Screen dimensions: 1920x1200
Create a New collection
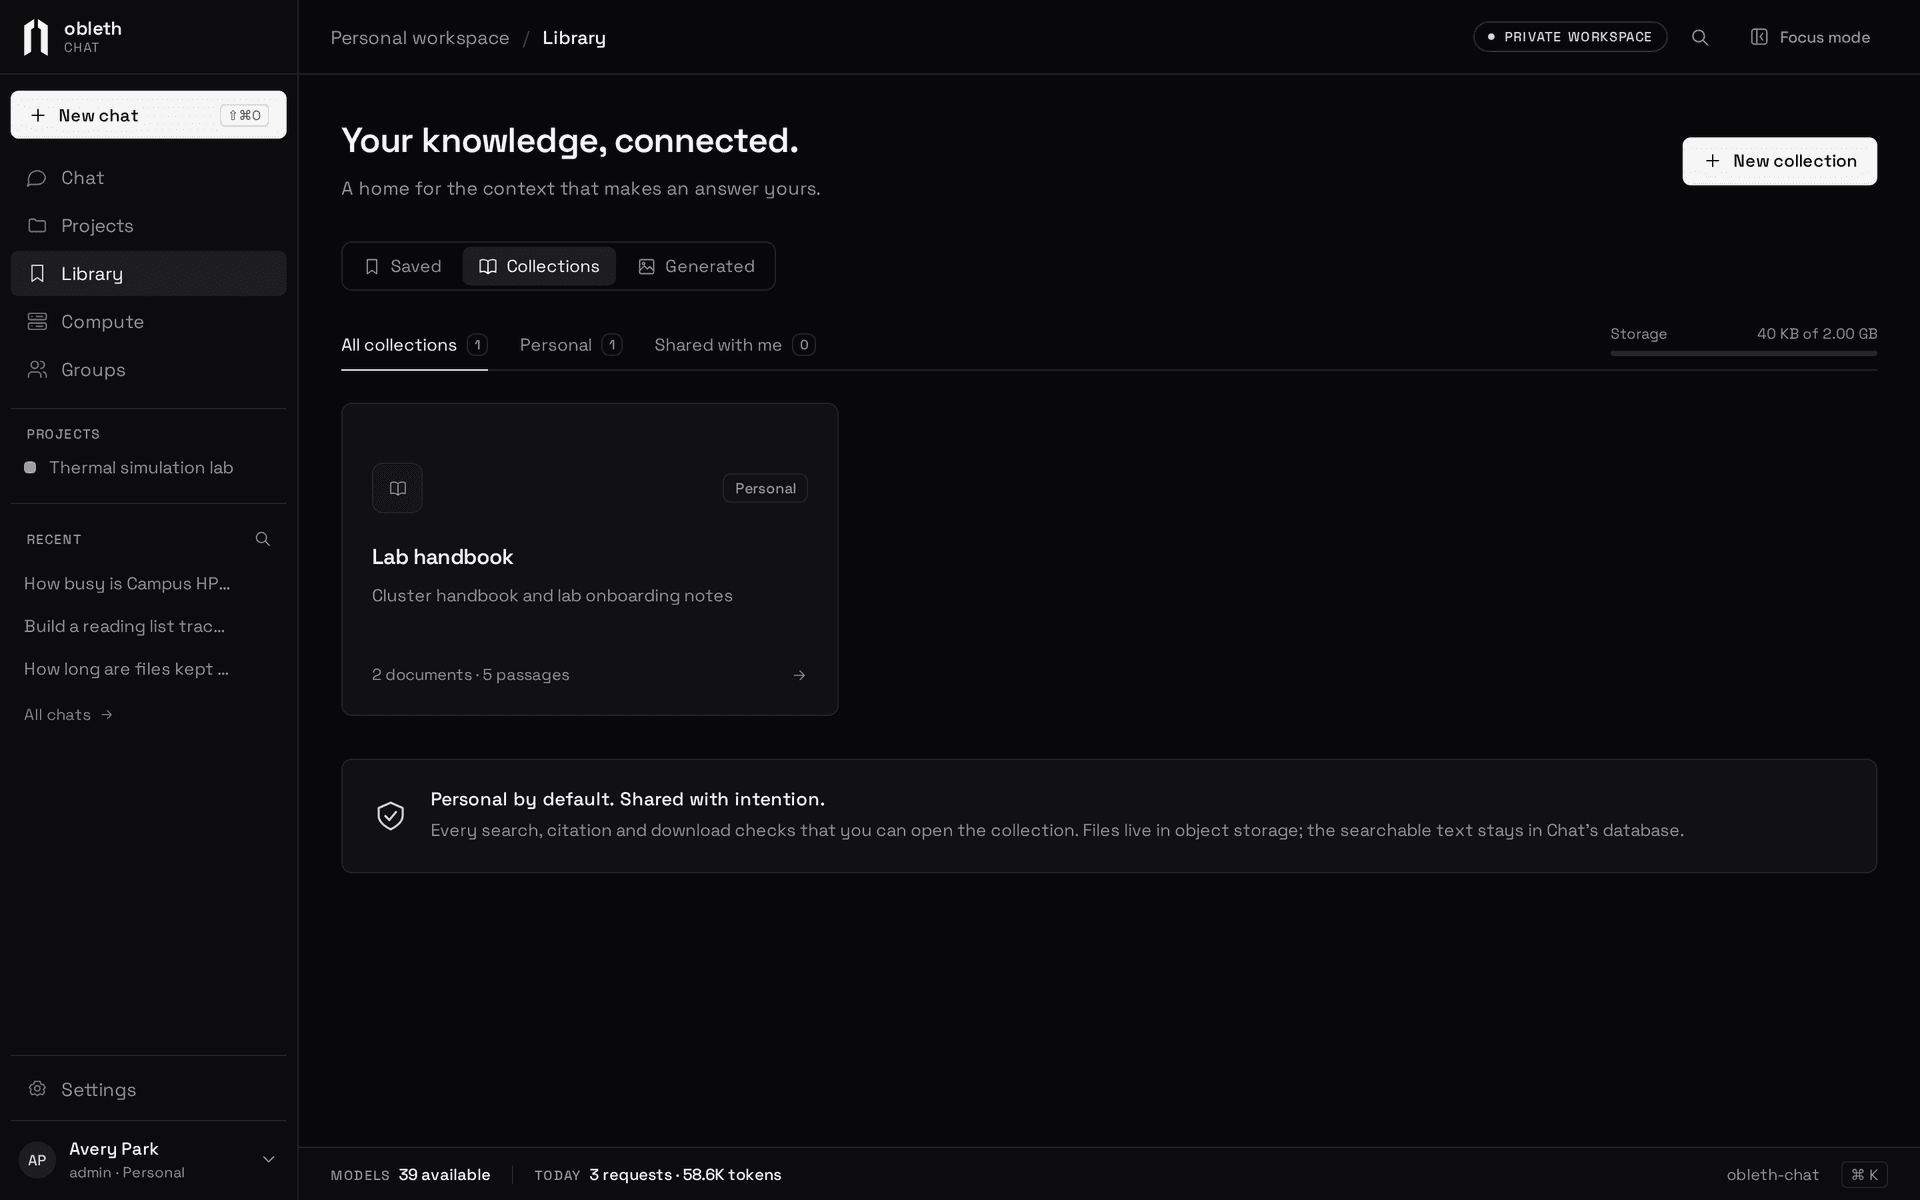tap(1779, 161)
